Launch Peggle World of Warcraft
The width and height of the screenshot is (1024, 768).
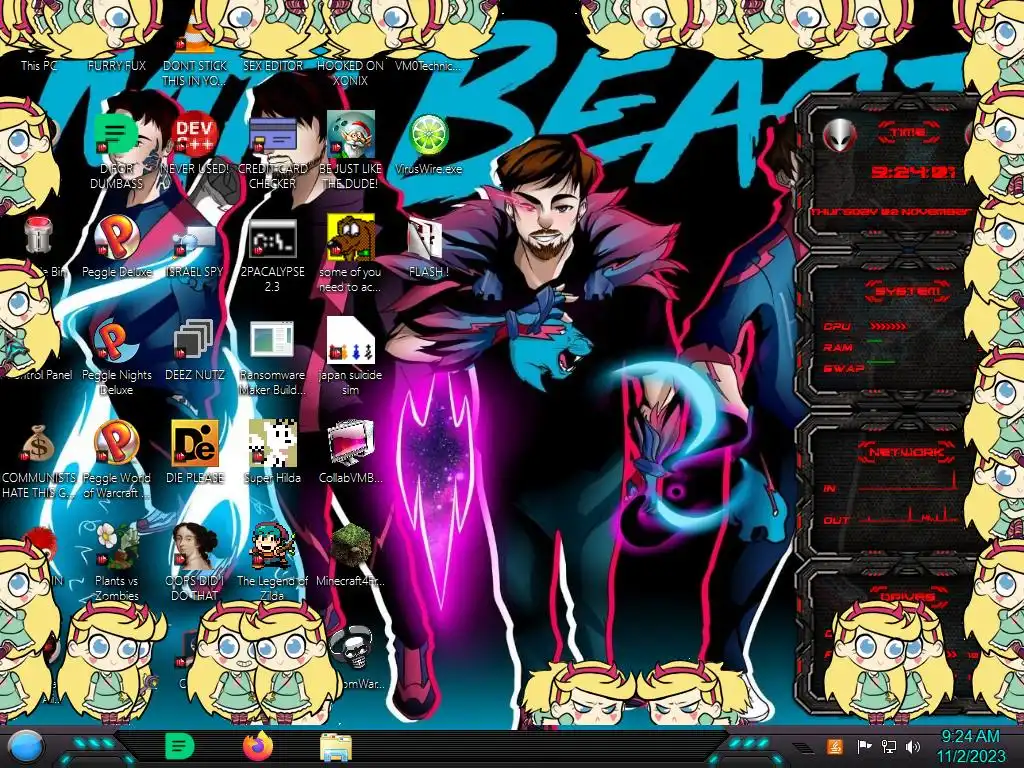116,443
